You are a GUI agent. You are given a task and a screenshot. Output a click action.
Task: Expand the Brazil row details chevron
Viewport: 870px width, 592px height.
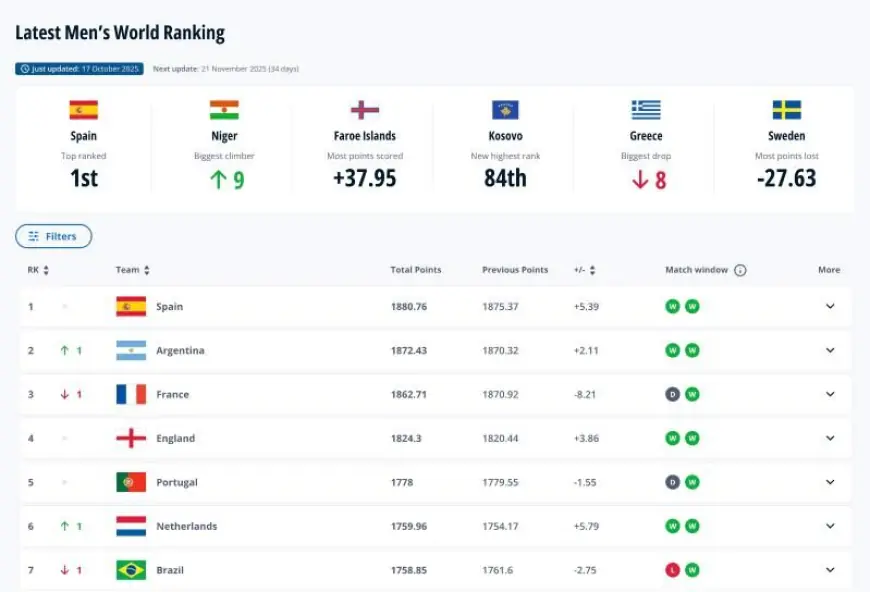(829, 570)
